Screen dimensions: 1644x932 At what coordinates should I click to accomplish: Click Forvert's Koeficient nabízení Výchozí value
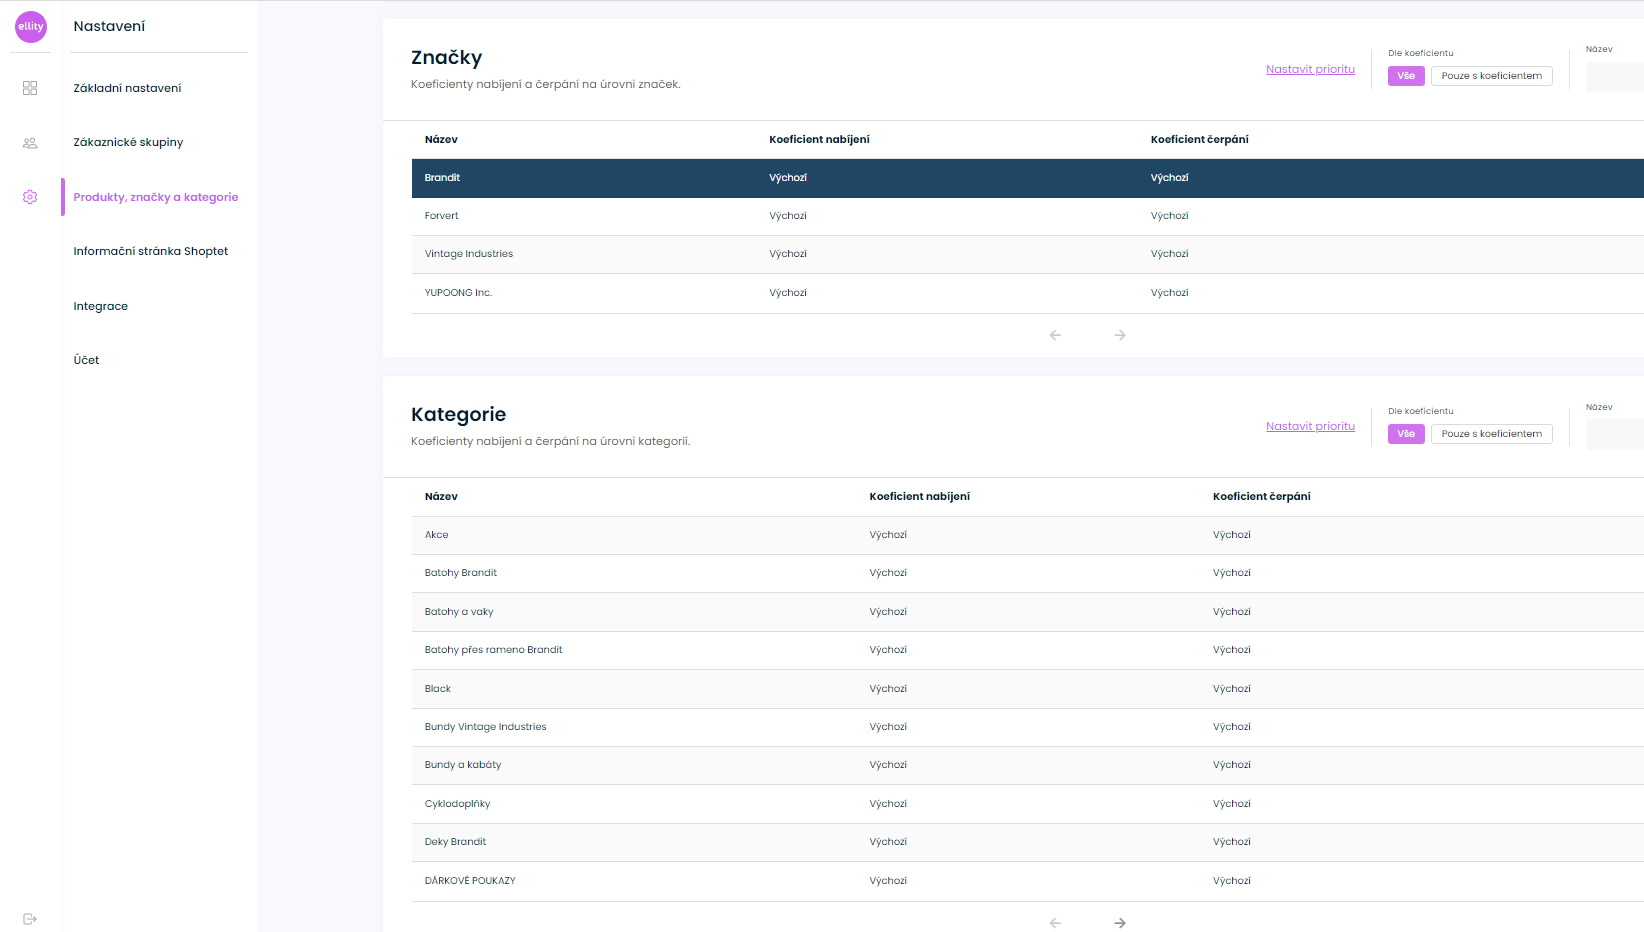pyautogui.click(x=788, y=216)
